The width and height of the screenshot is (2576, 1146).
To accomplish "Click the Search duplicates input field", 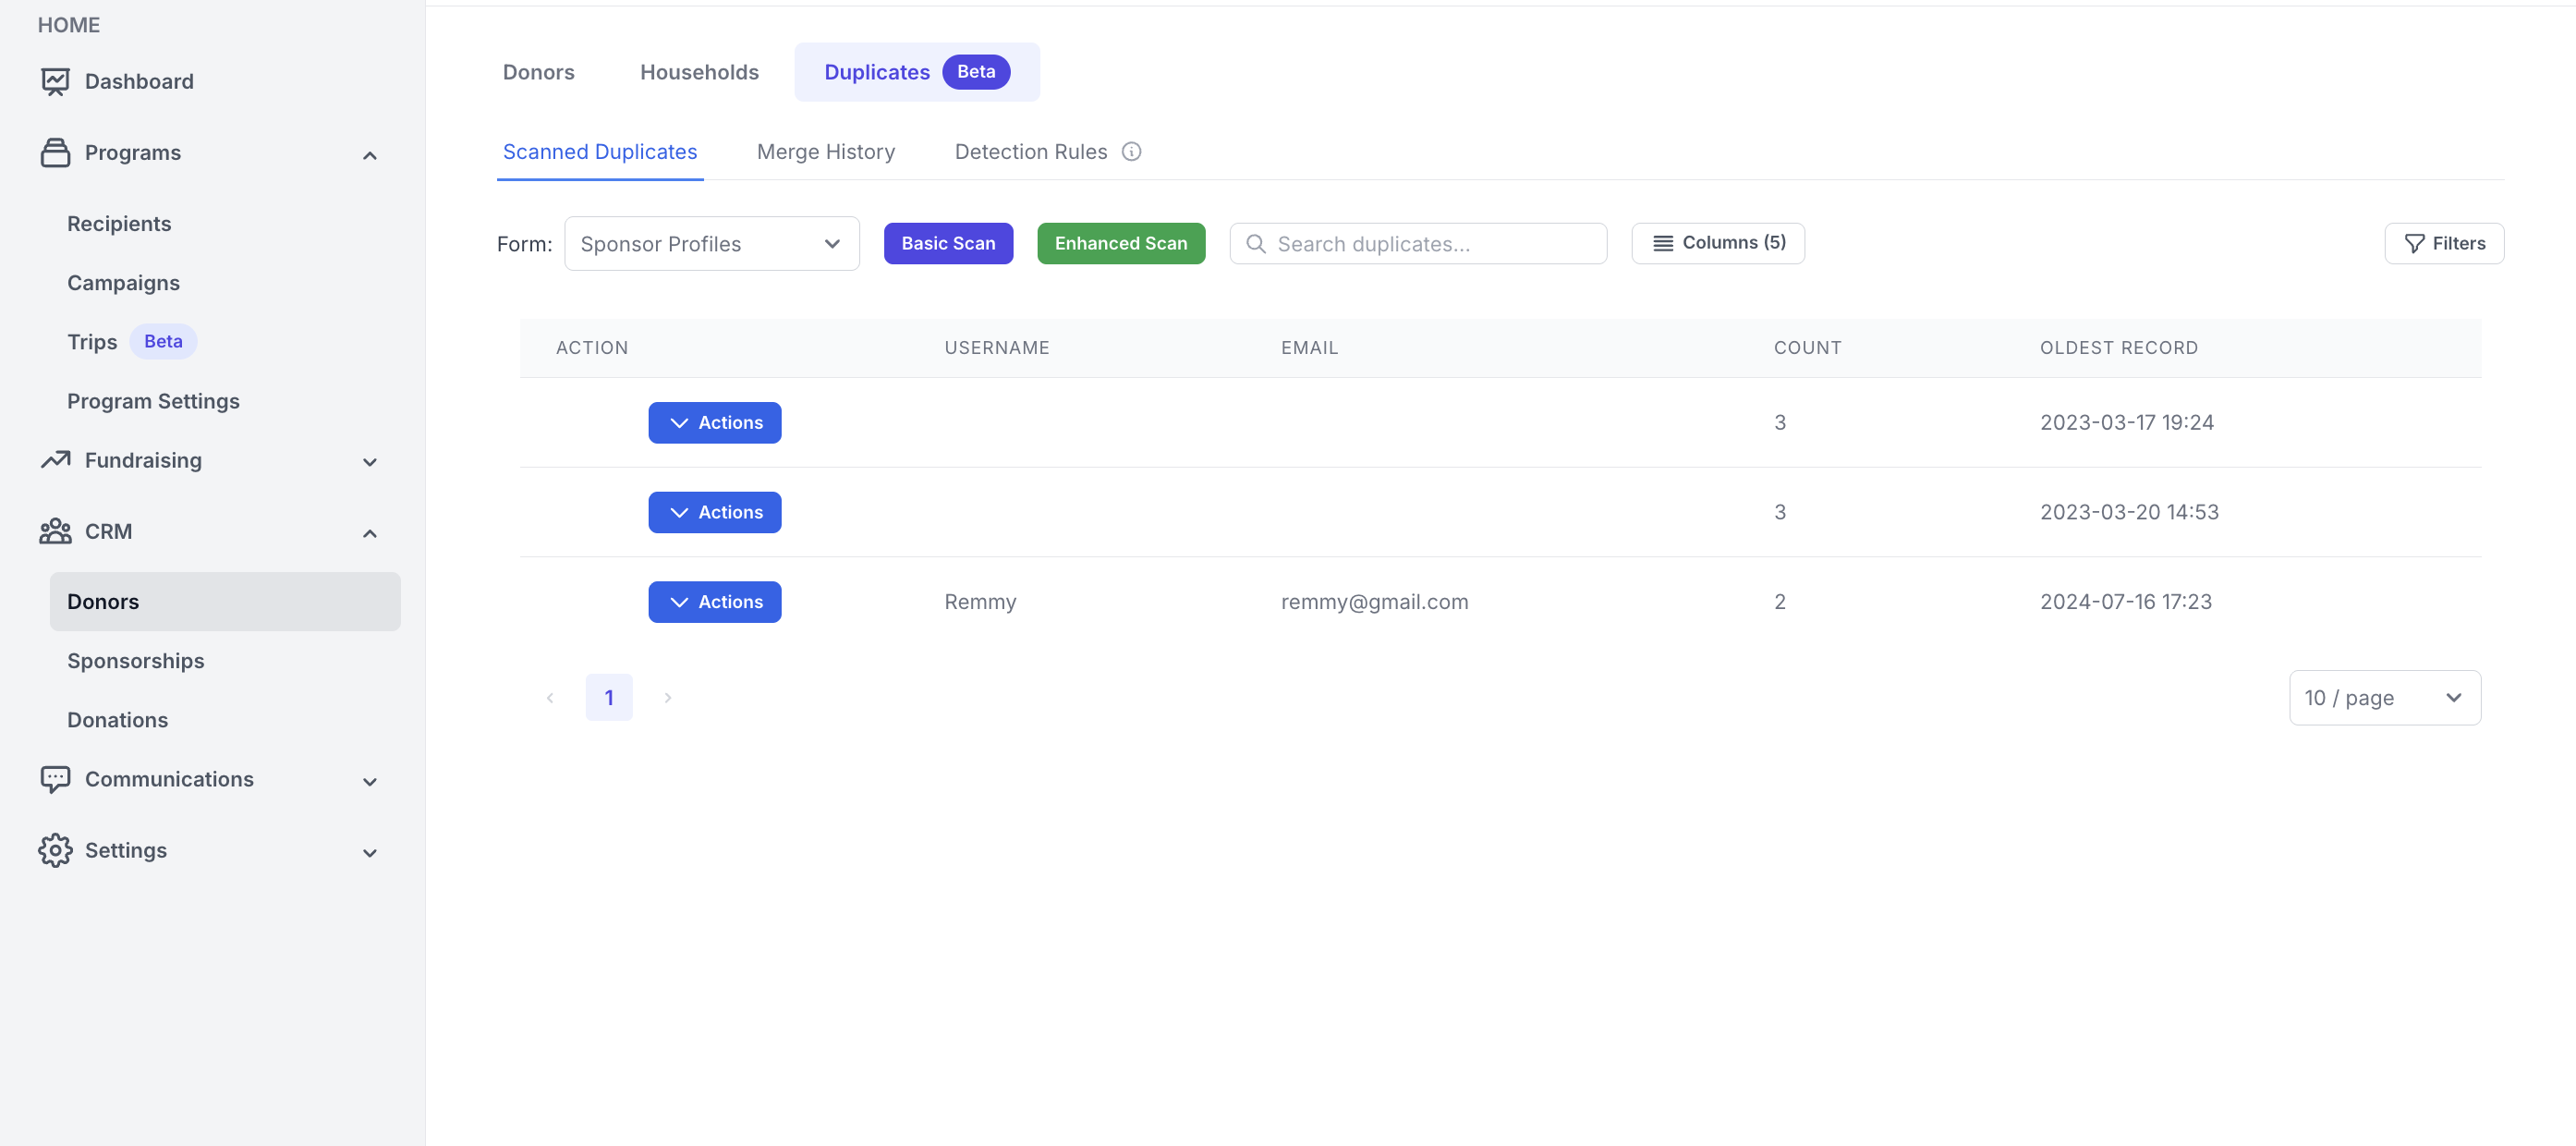I will (x=1430, y=244).
